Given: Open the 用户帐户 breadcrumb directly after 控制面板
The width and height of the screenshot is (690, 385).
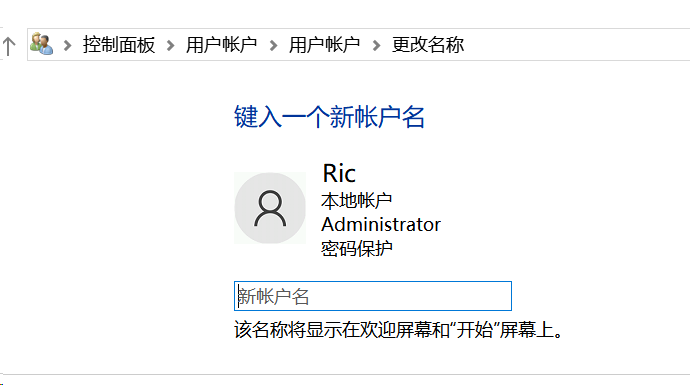Looking at the screenshot, I should (221, 45).
